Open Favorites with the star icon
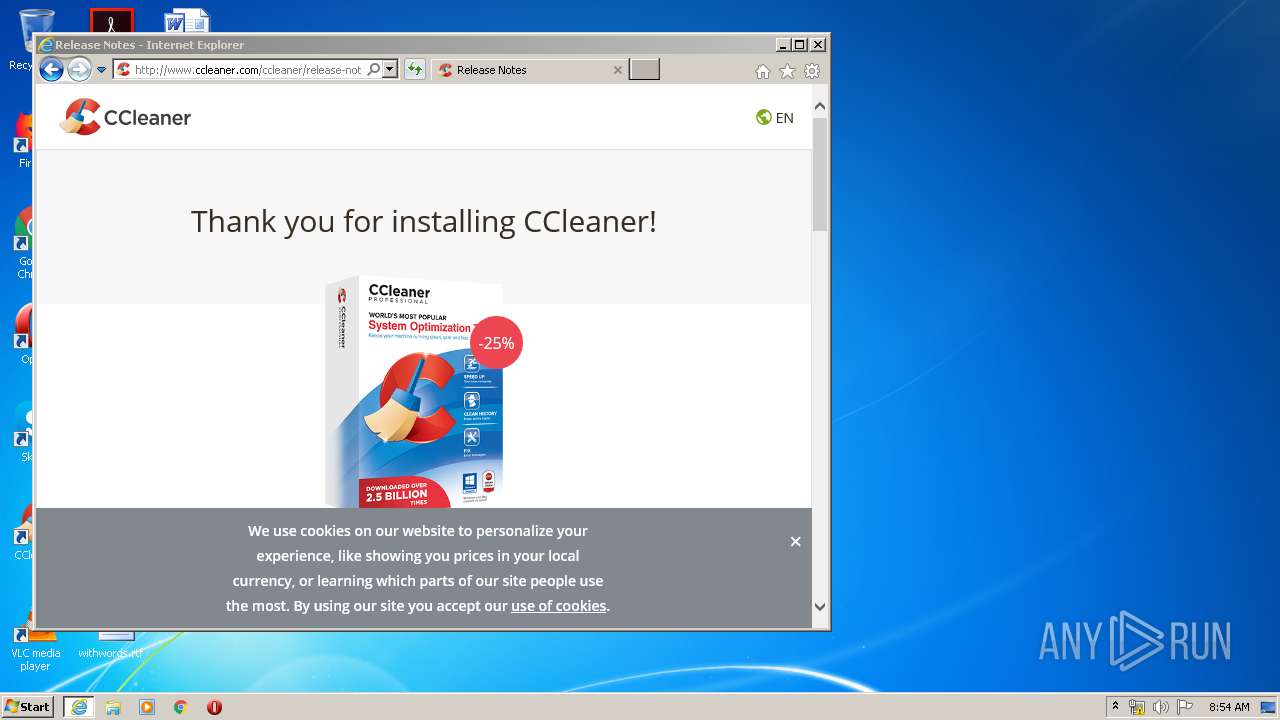Screen dimensions: 1280x720 (x=787, y=71)
